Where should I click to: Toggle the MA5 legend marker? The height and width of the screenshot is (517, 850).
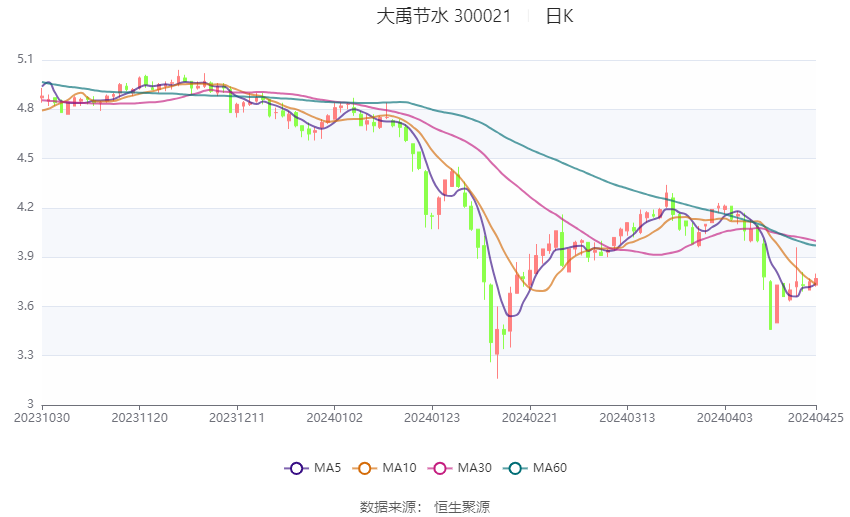point(295,468)
